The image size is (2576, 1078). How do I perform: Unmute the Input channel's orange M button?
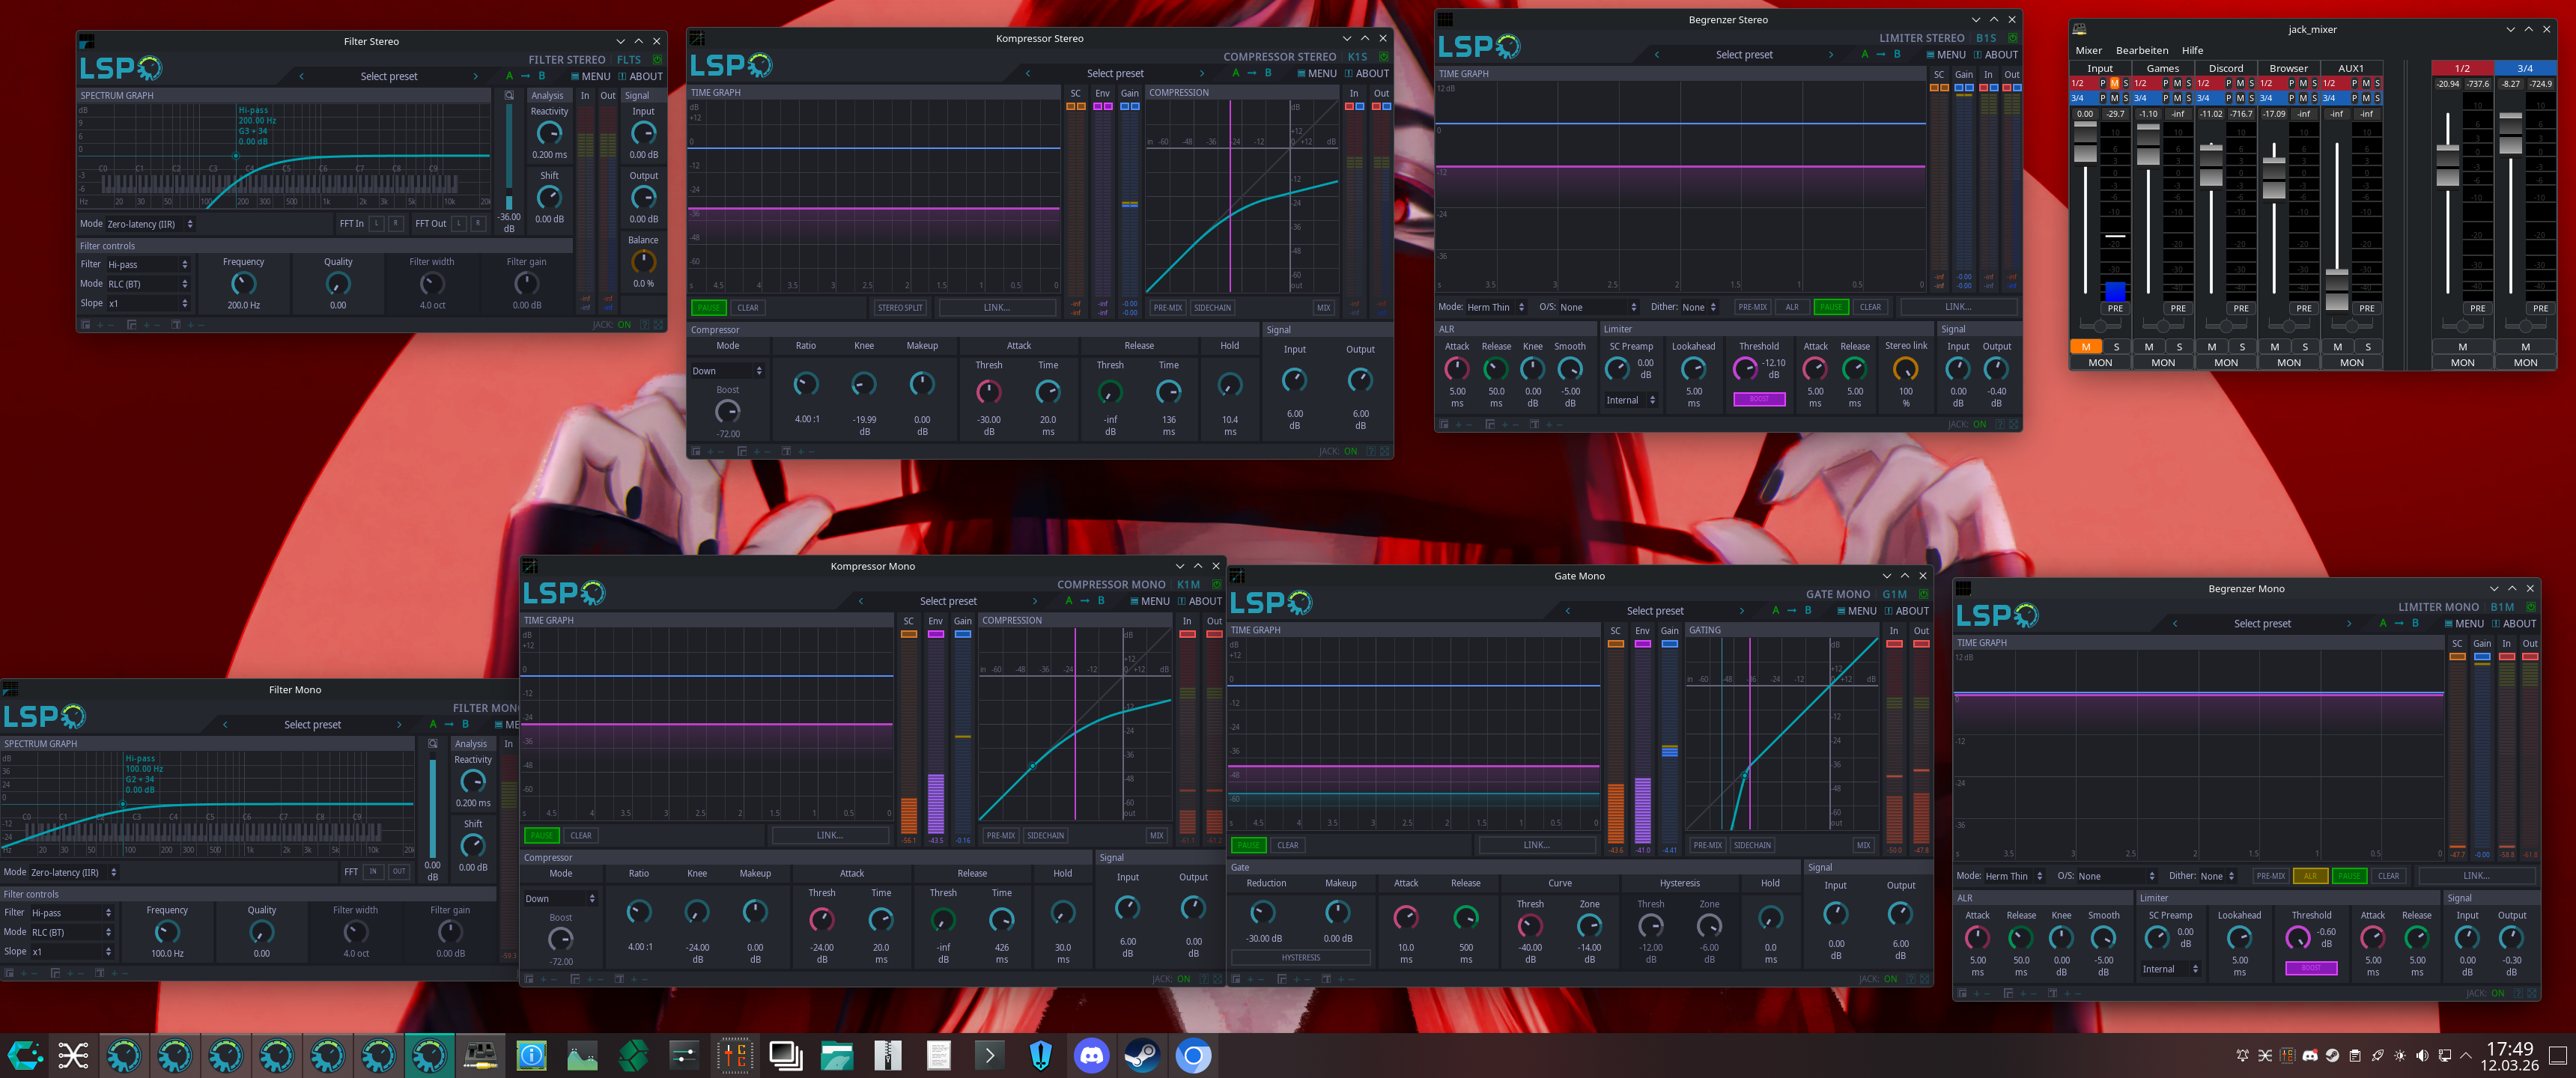(2085, 347)
